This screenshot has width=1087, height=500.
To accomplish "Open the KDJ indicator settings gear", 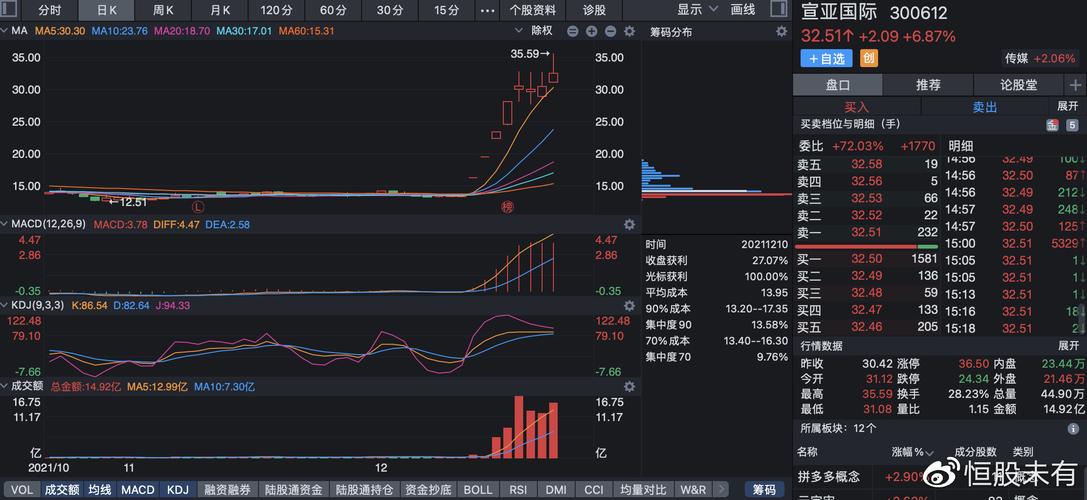I will [x=629, y=305].
